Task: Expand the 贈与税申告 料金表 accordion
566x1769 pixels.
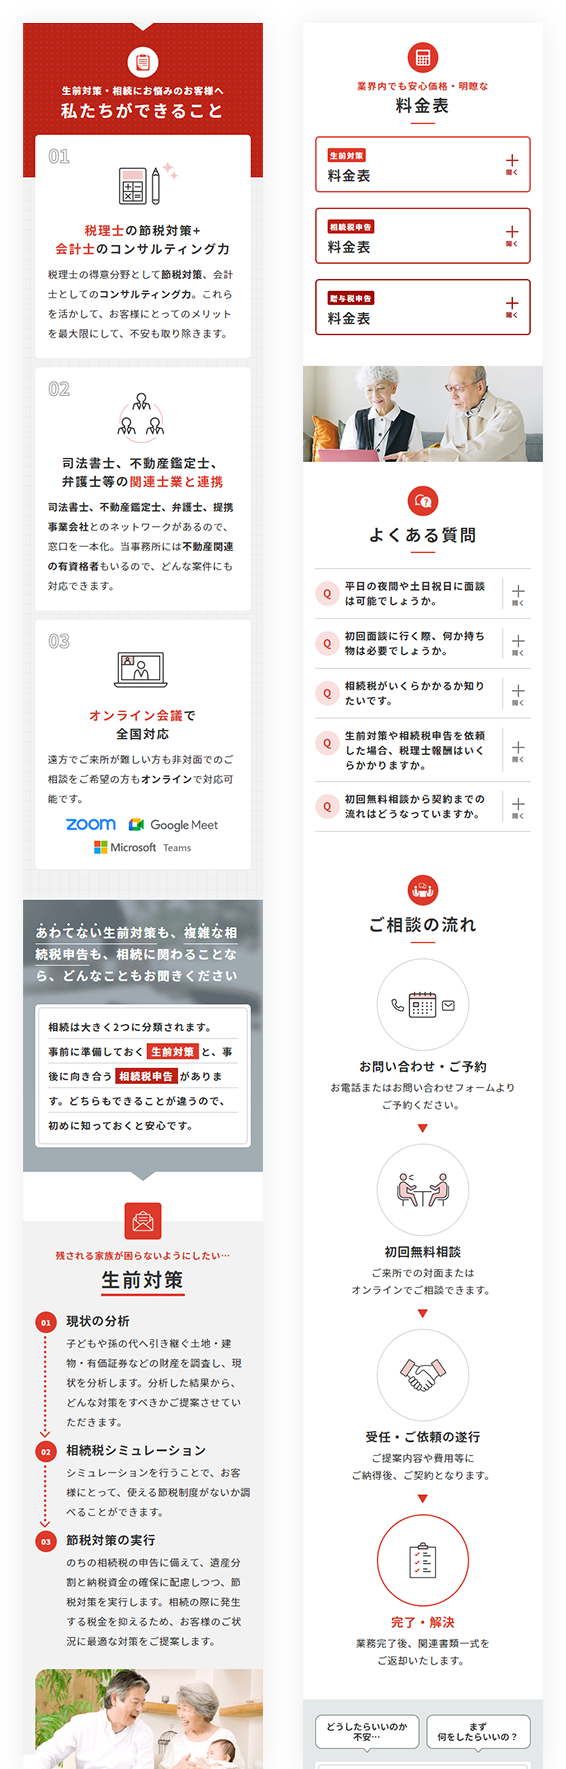Action: click(423, 307)
